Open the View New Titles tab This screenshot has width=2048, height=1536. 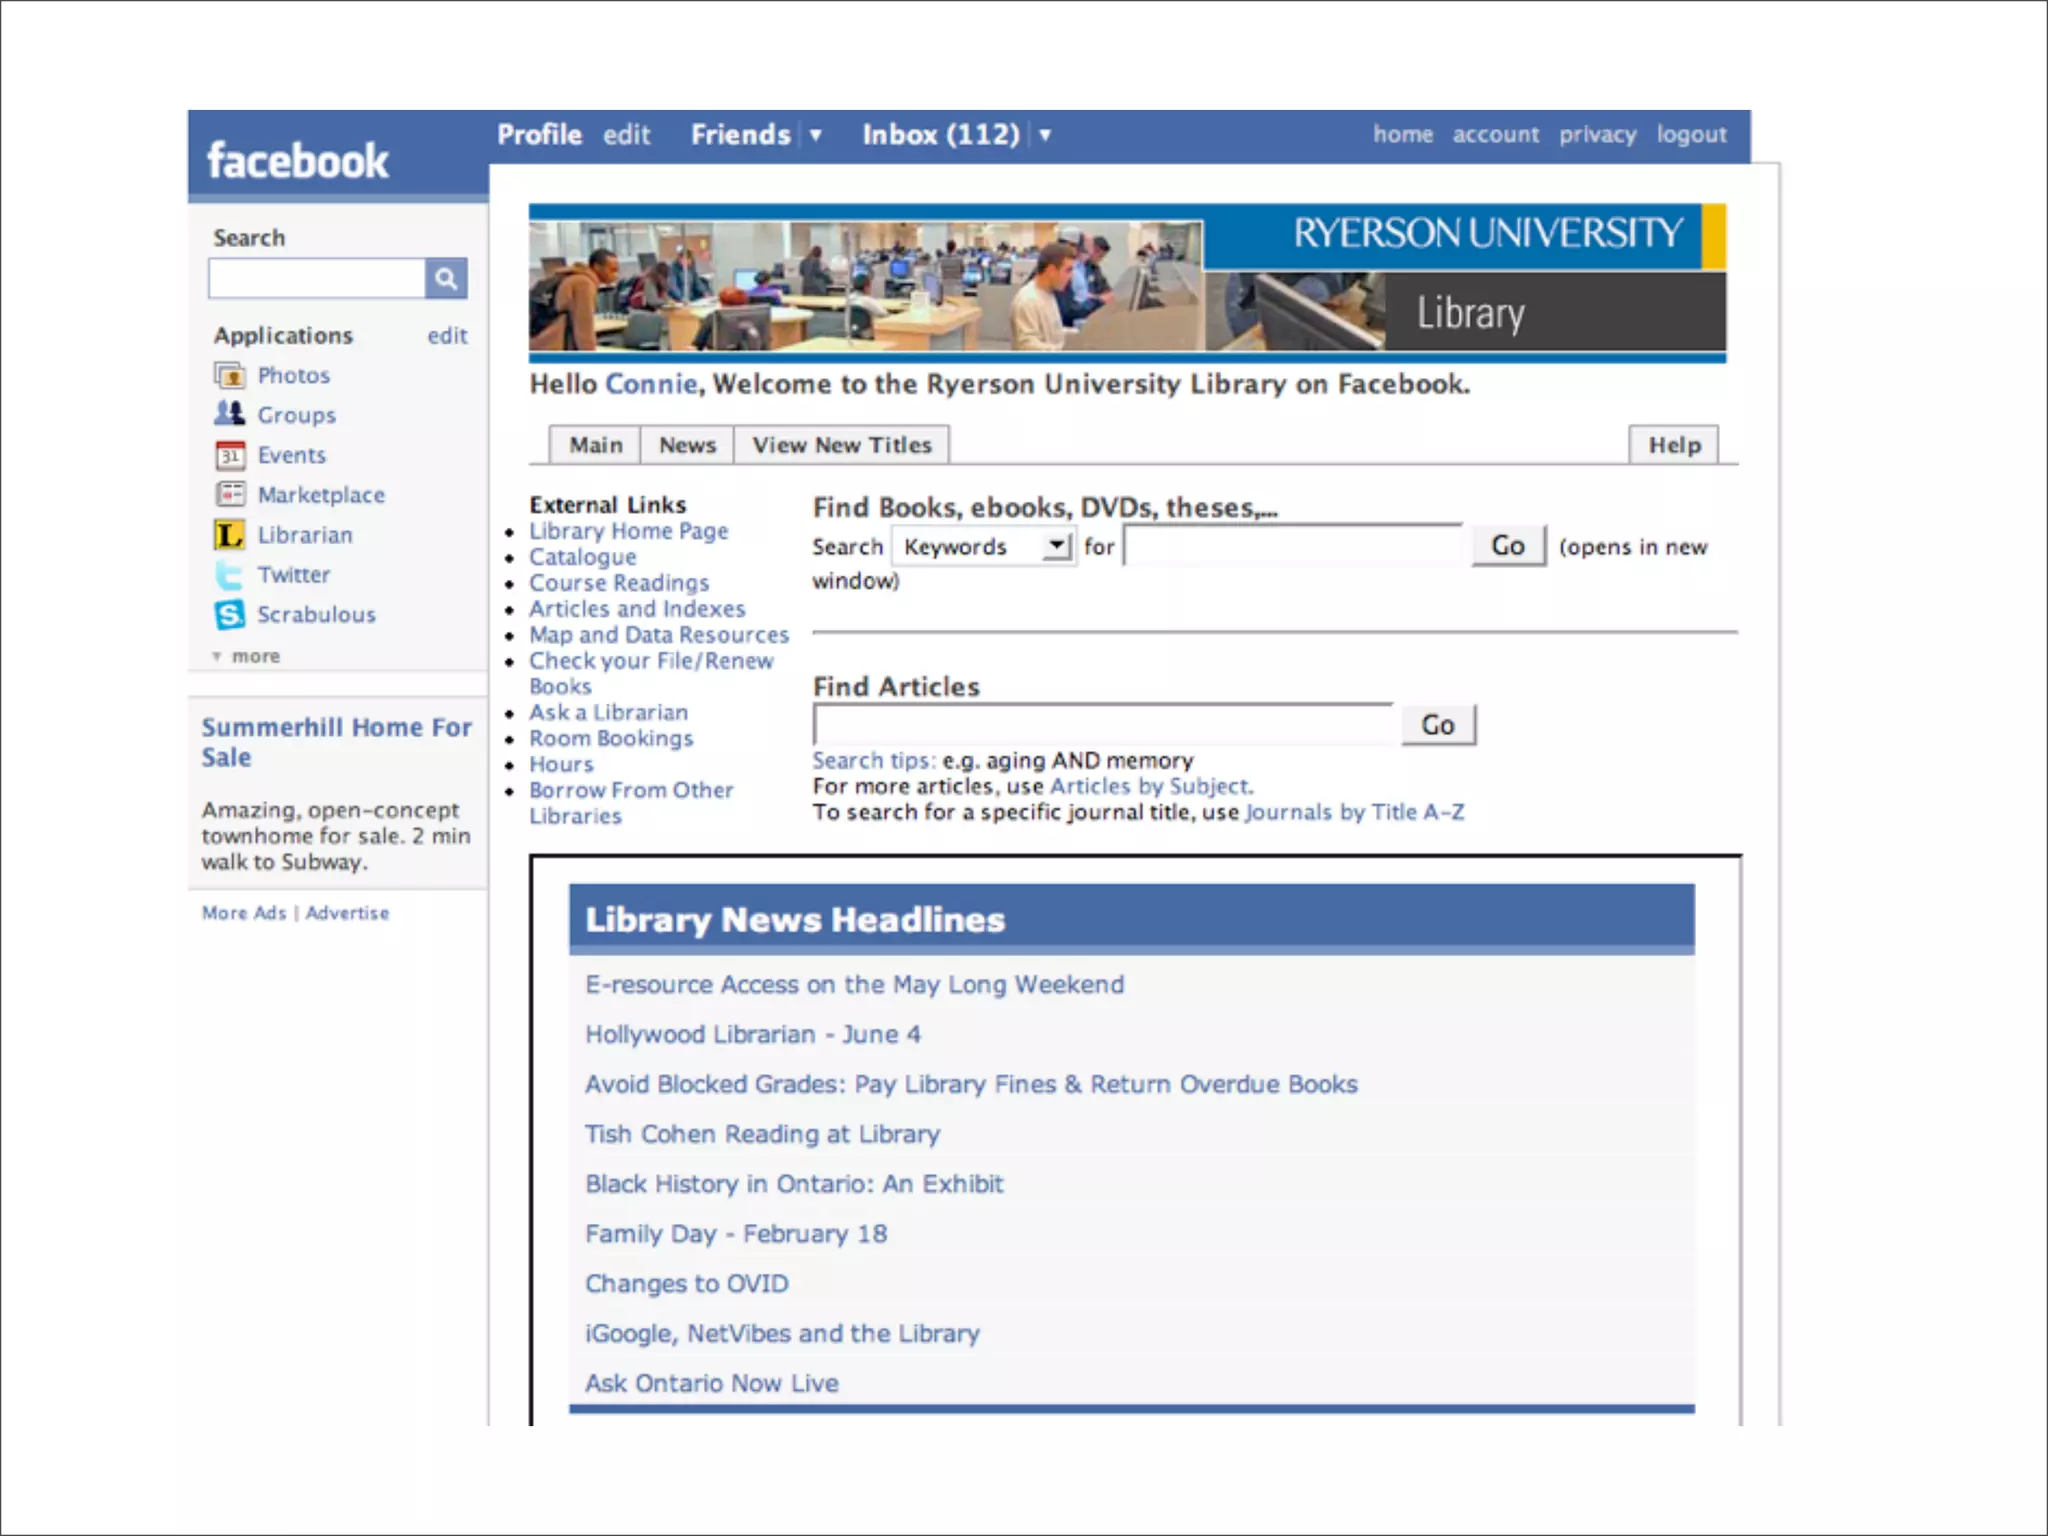(x=842, y=445)
